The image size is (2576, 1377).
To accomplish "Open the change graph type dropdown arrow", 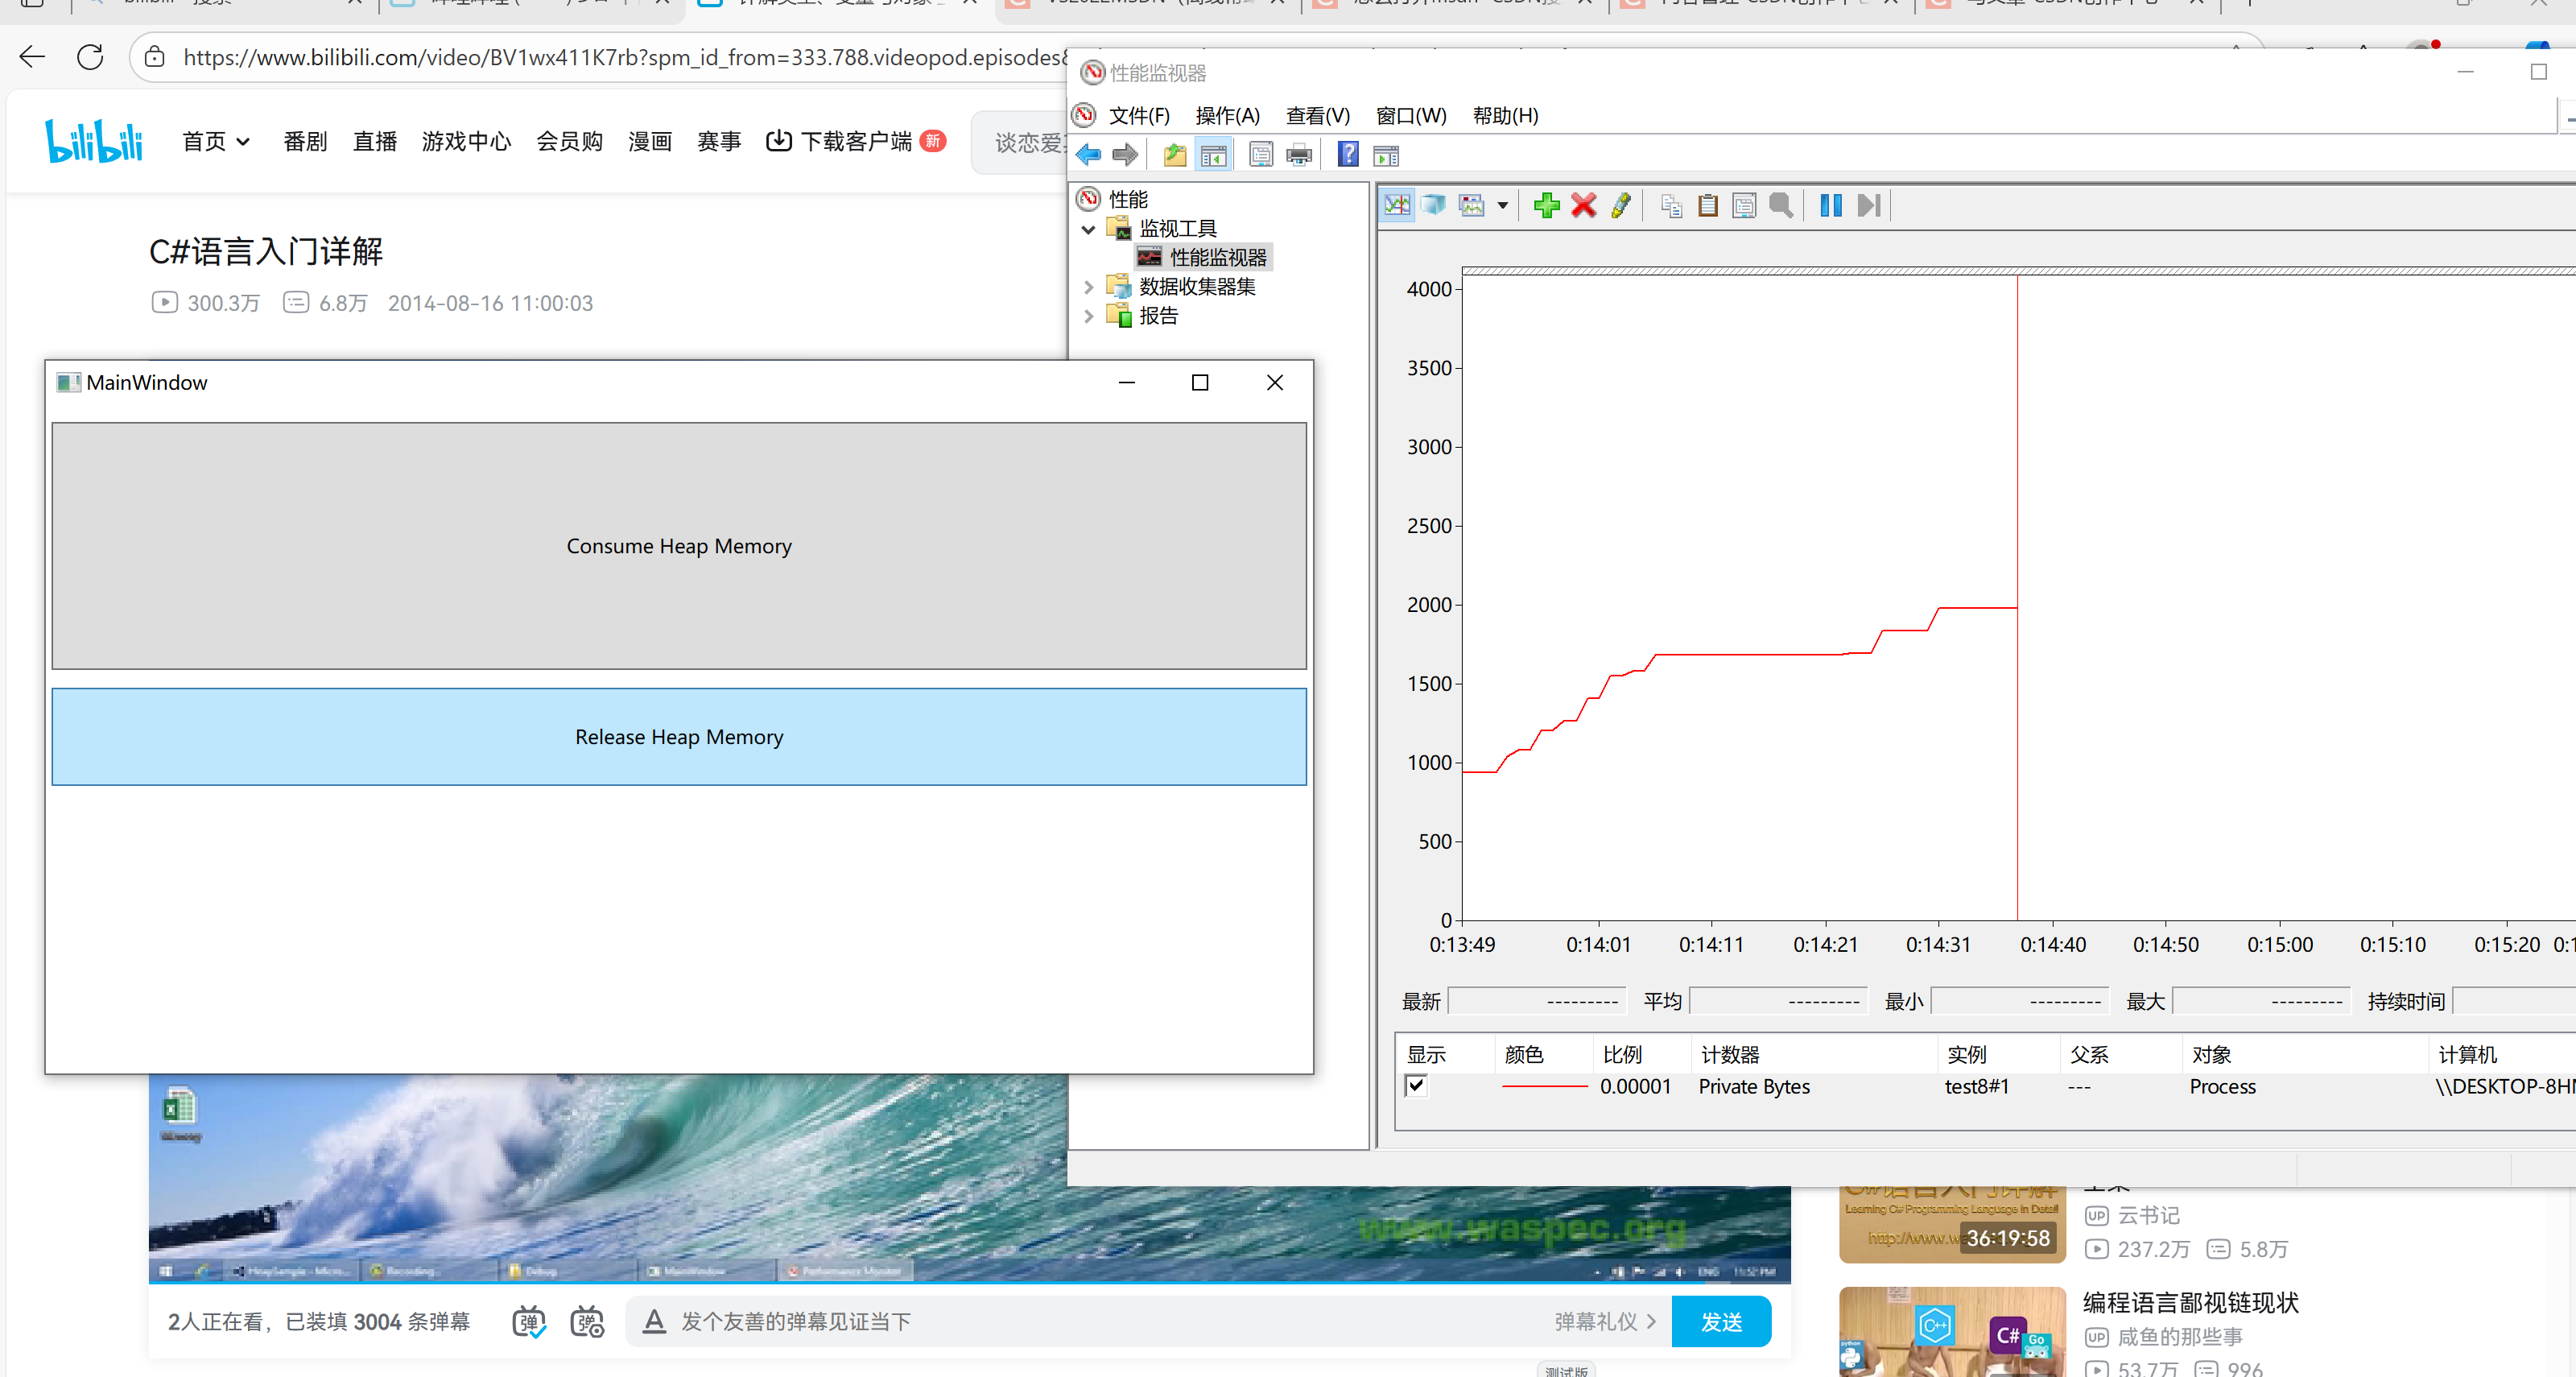I will [x=1502, y=206].
